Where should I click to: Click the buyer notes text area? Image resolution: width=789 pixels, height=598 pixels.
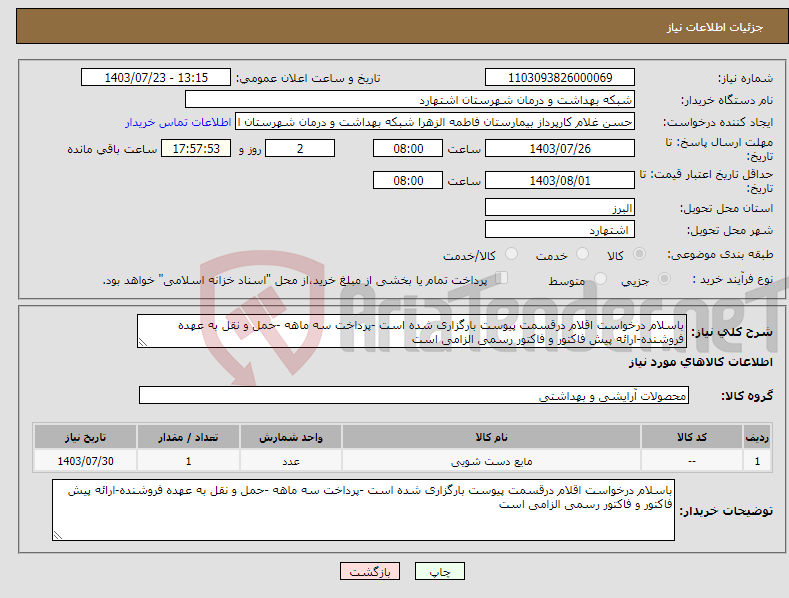coord(363,510)
